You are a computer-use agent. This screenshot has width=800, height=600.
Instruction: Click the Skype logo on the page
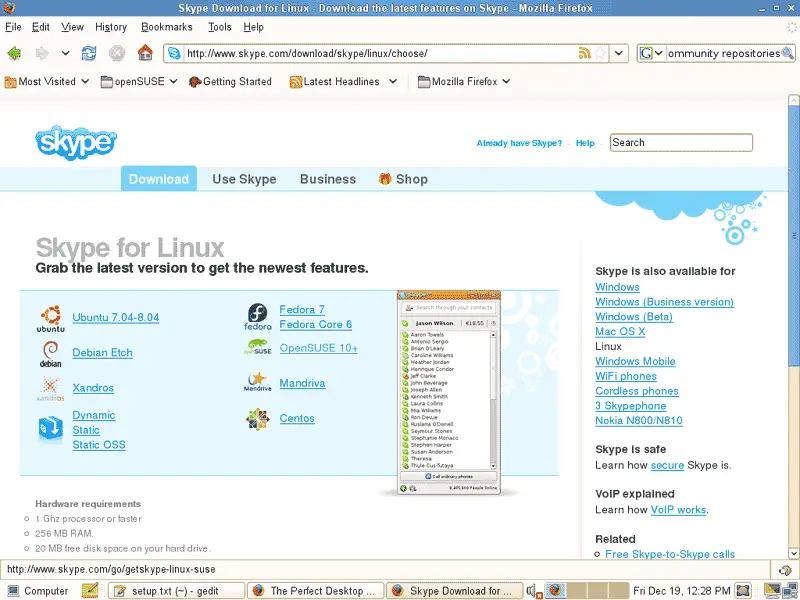click(76, 142)
